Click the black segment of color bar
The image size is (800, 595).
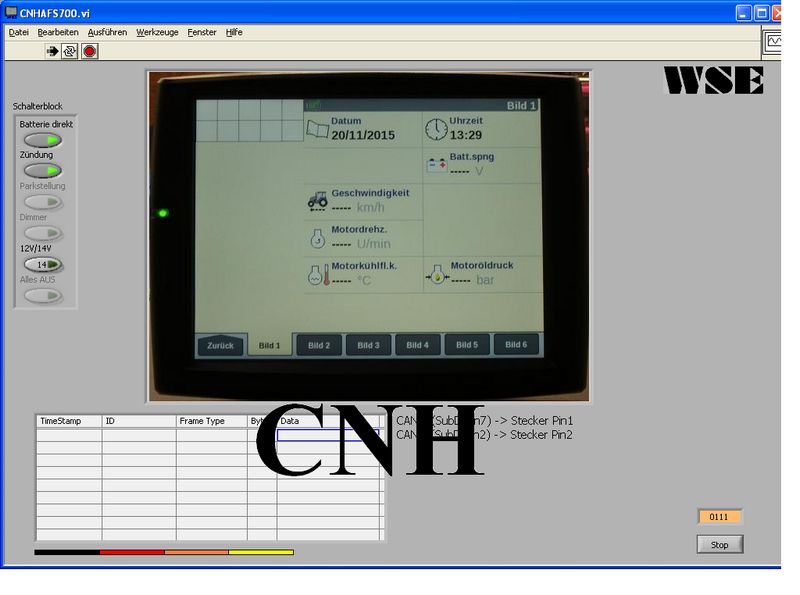pos(67,552)
